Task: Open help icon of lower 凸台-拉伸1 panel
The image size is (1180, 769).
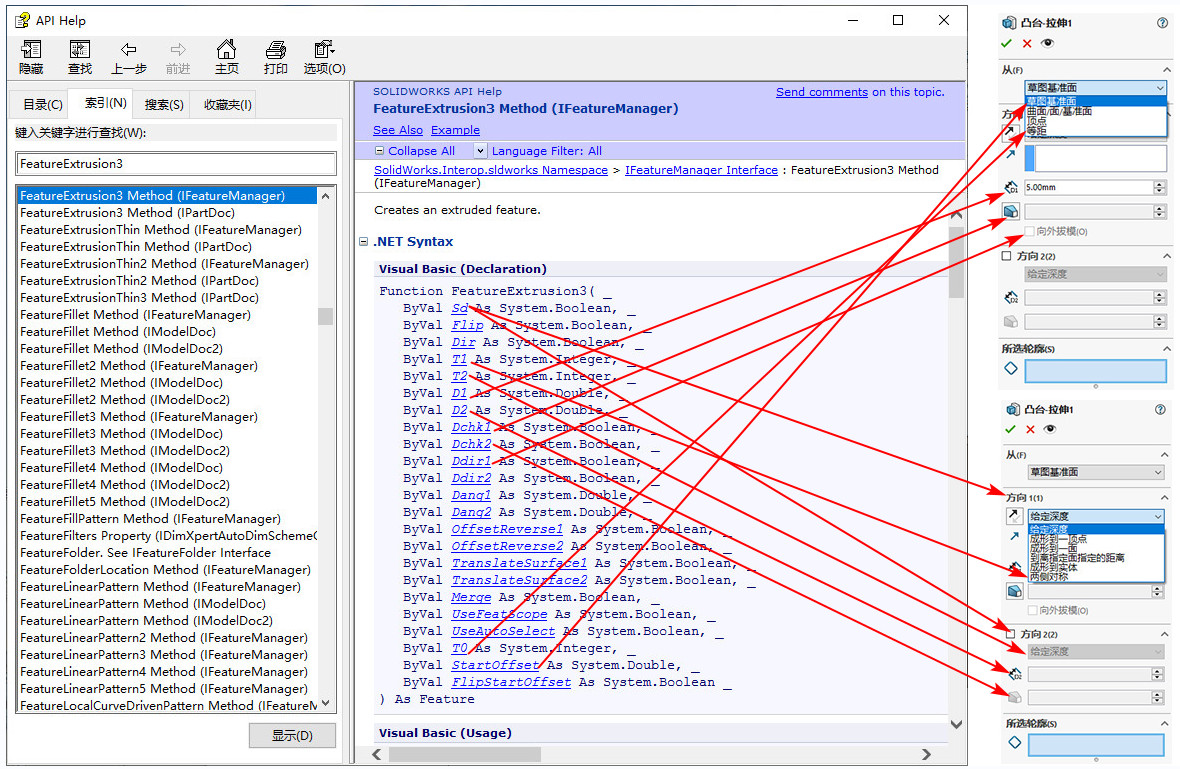Action: point(1160,409)
